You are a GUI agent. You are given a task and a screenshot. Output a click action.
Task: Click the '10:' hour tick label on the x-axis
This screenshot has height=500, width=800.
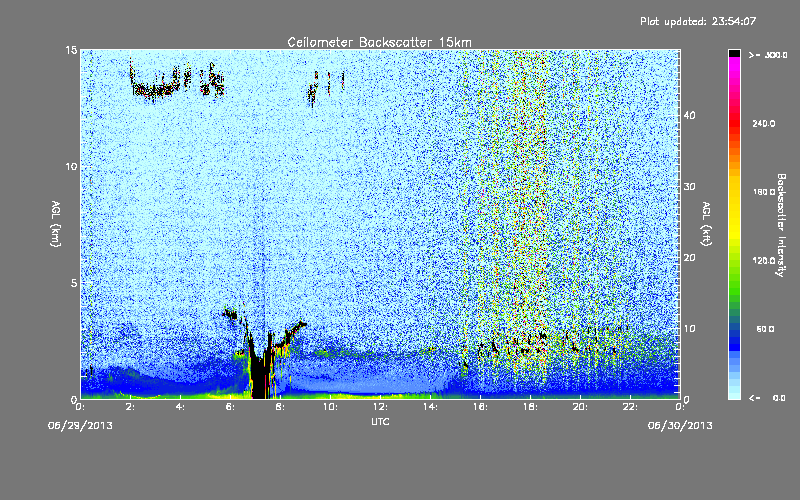click(330, 407)
